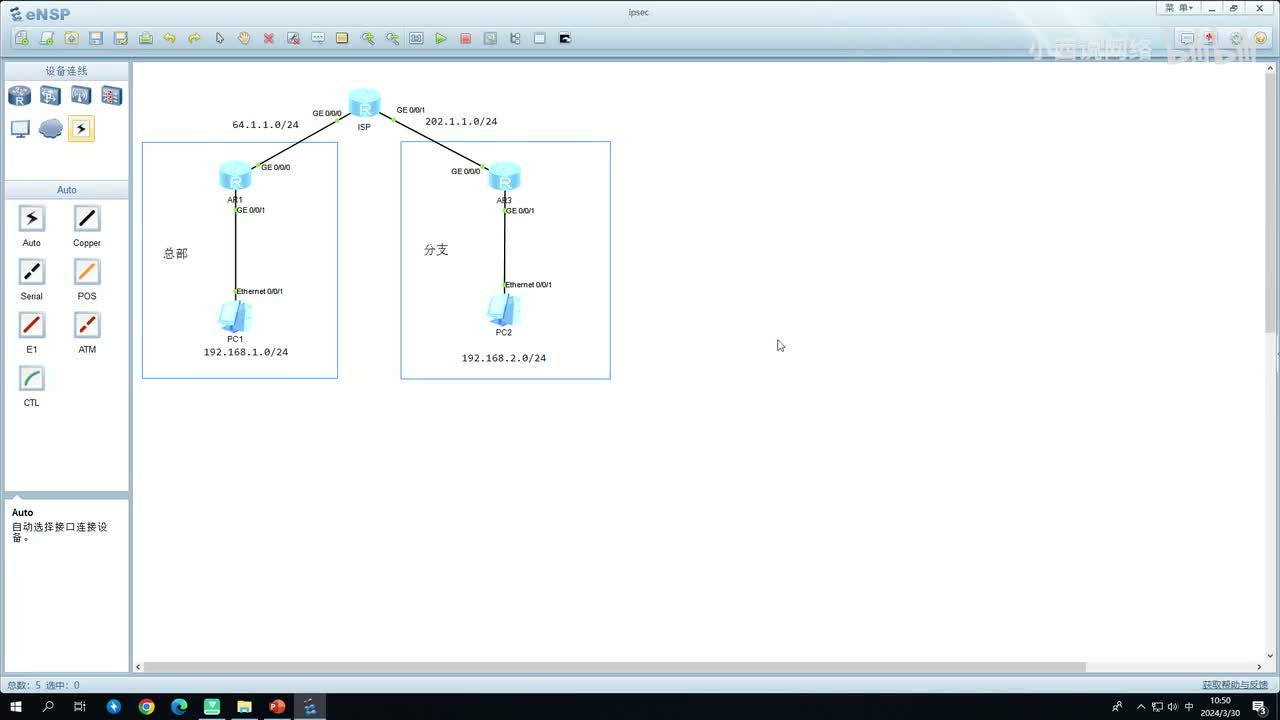Click the print icon in the toolbar
The image size is (1280, 720).
[146, 38]
